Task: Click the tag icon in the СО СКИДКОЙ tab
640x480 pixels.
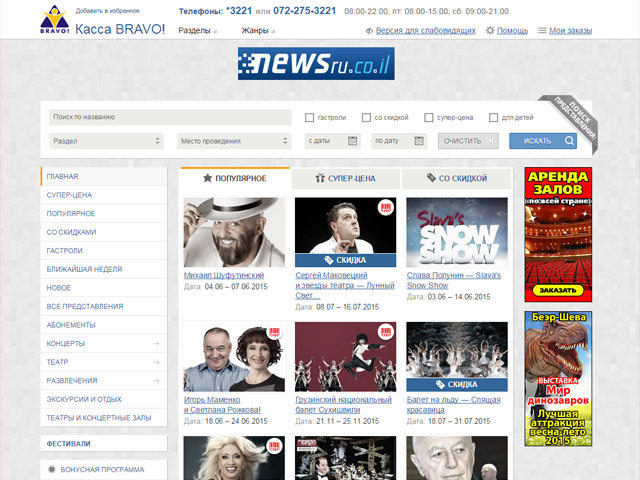Action: 431,178
